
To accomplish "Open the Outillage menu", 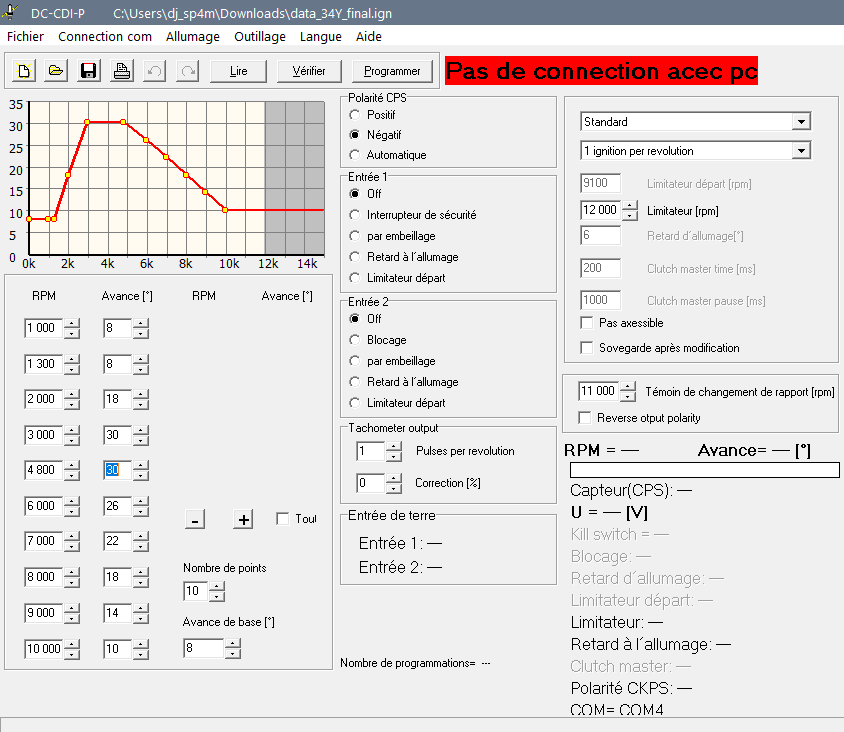I will 260,37.
